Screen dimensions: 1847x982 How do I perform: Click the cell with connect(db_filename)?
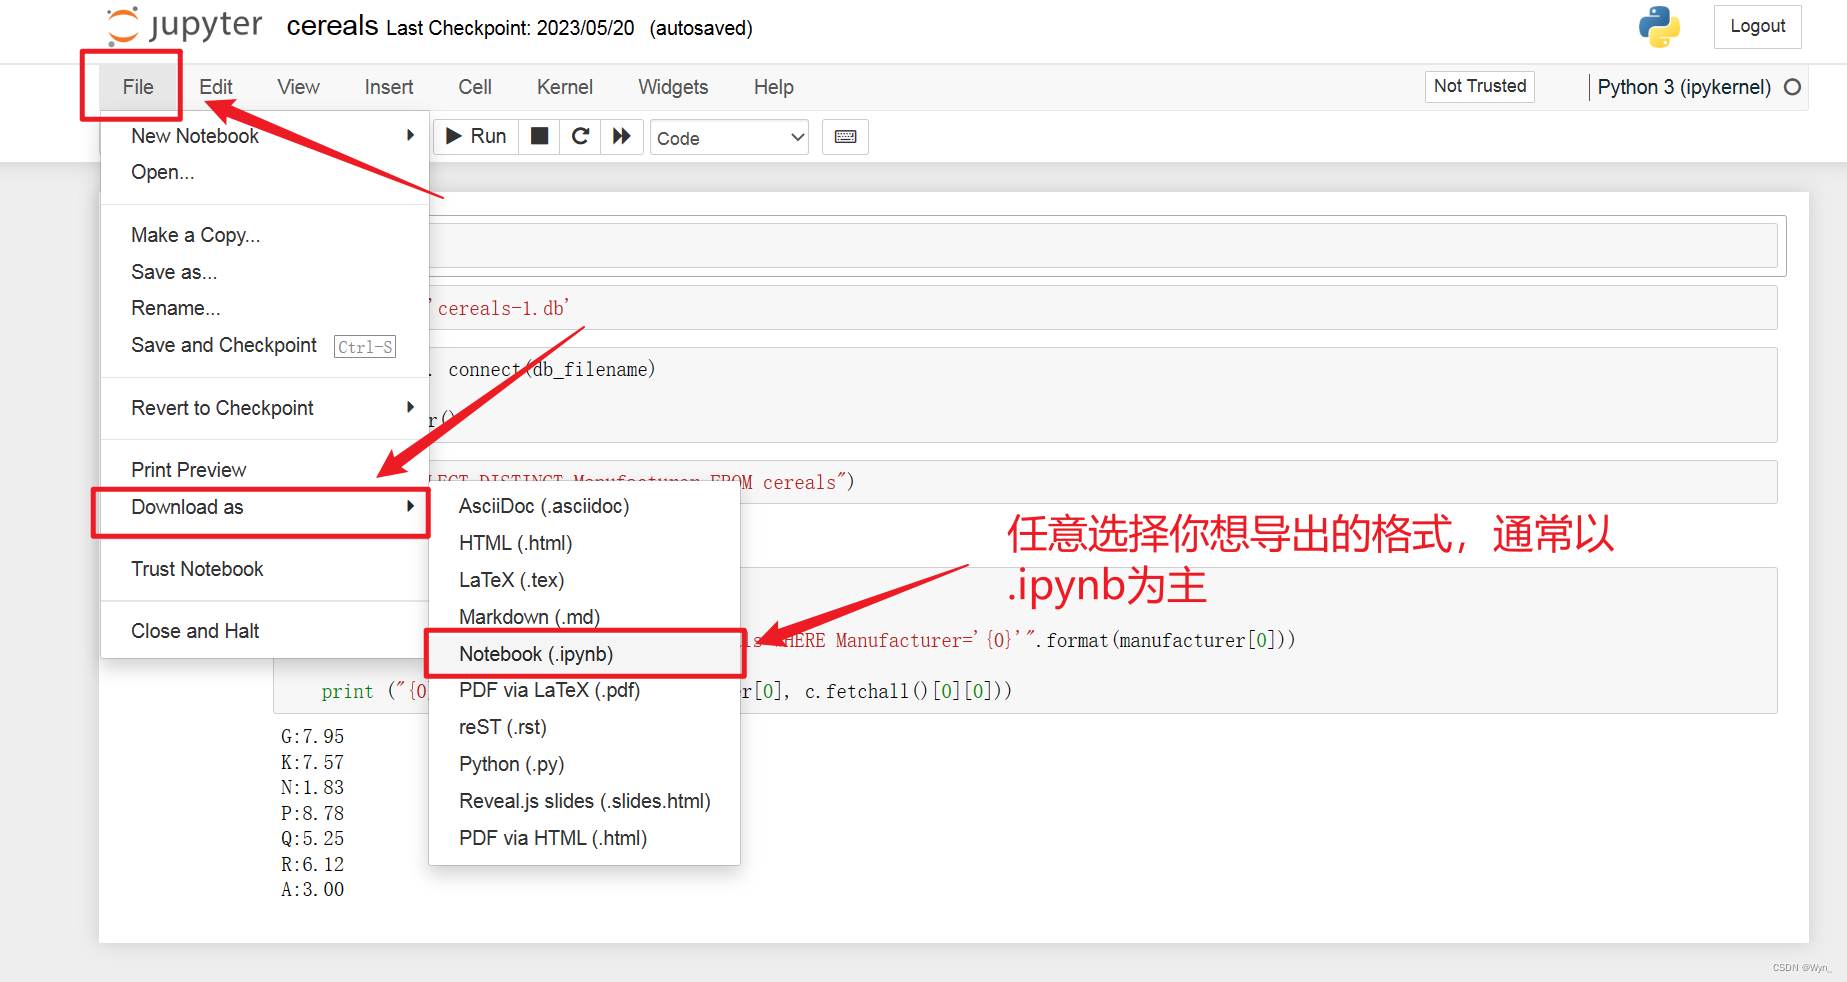[x=1103, y=395]
